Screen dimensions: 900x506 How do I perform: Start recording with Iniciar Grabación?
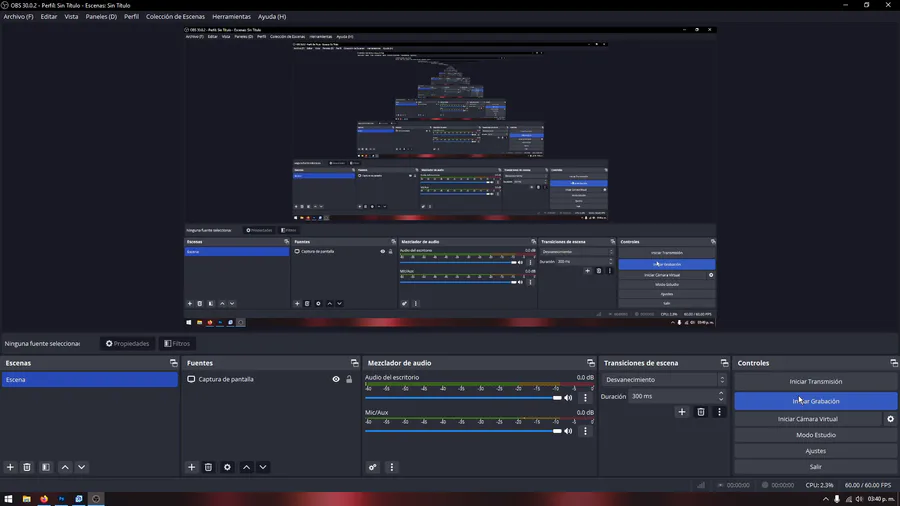click(x=816, y=401)
